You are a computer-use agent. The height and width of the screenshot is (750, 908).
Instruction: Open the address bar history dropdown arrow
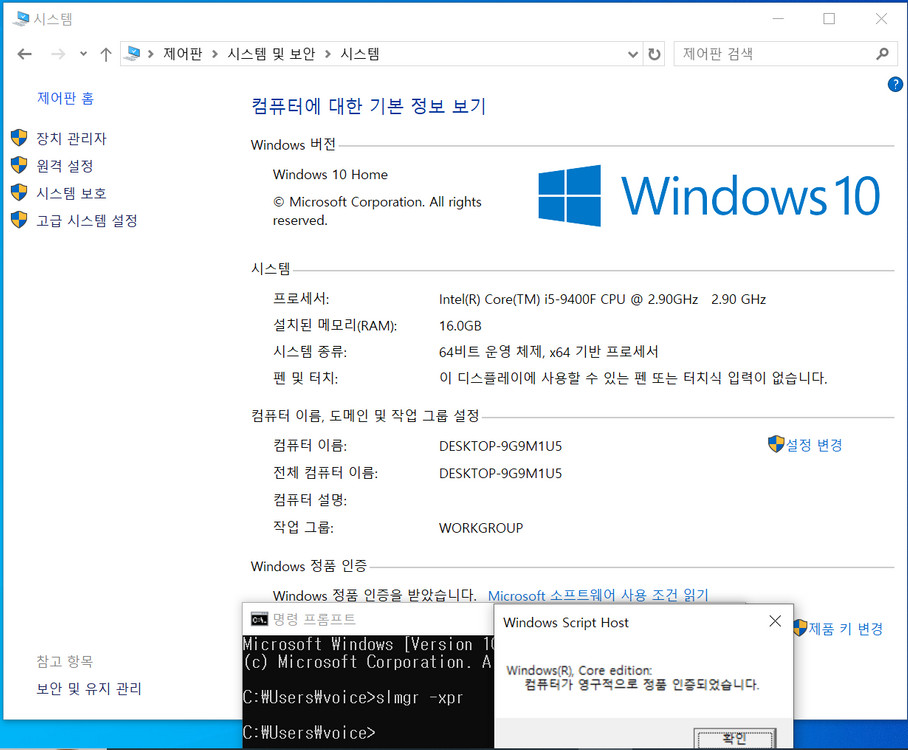tap(633, 54)
